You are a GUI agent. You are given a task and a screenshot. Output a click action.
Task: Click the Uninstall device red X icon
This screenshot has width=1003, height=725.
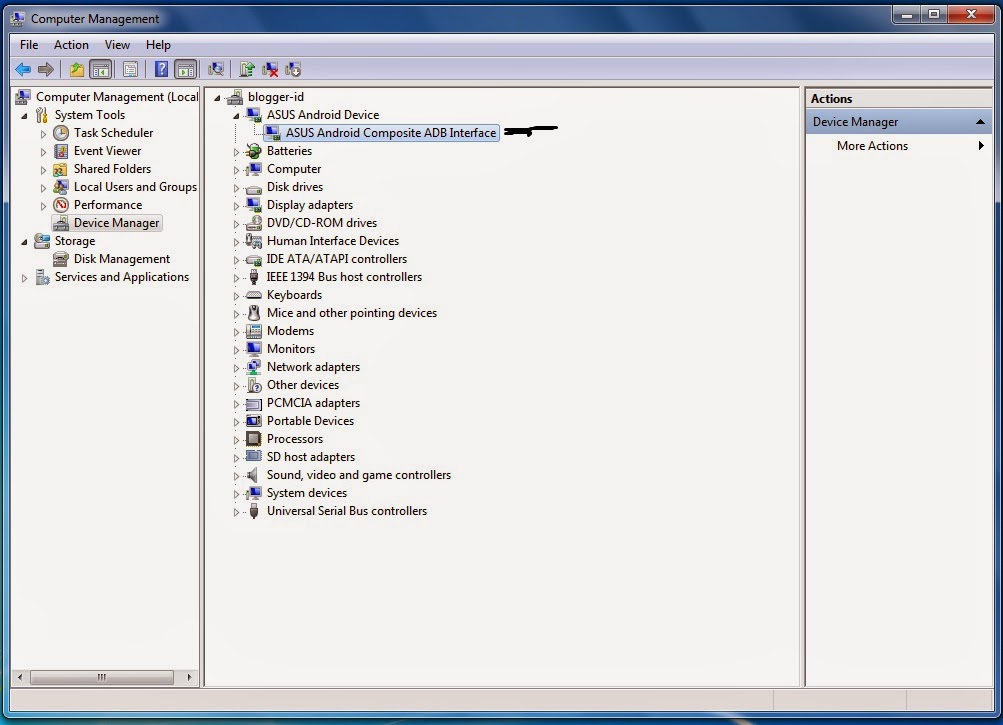tap(270, 69)
